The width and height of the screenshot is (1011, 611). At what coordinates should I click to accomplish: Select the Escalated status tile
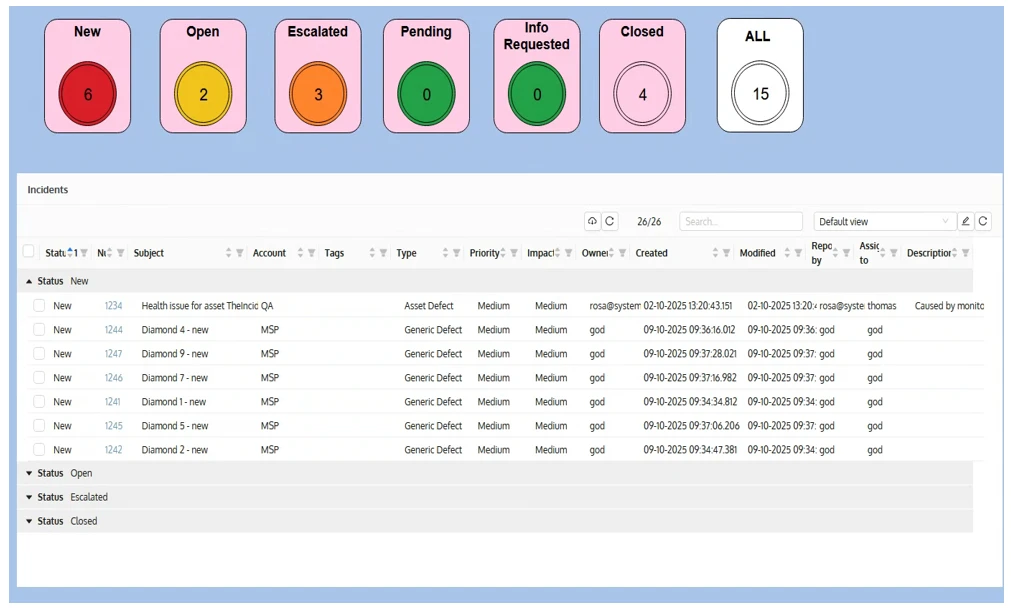click(318, 76)
